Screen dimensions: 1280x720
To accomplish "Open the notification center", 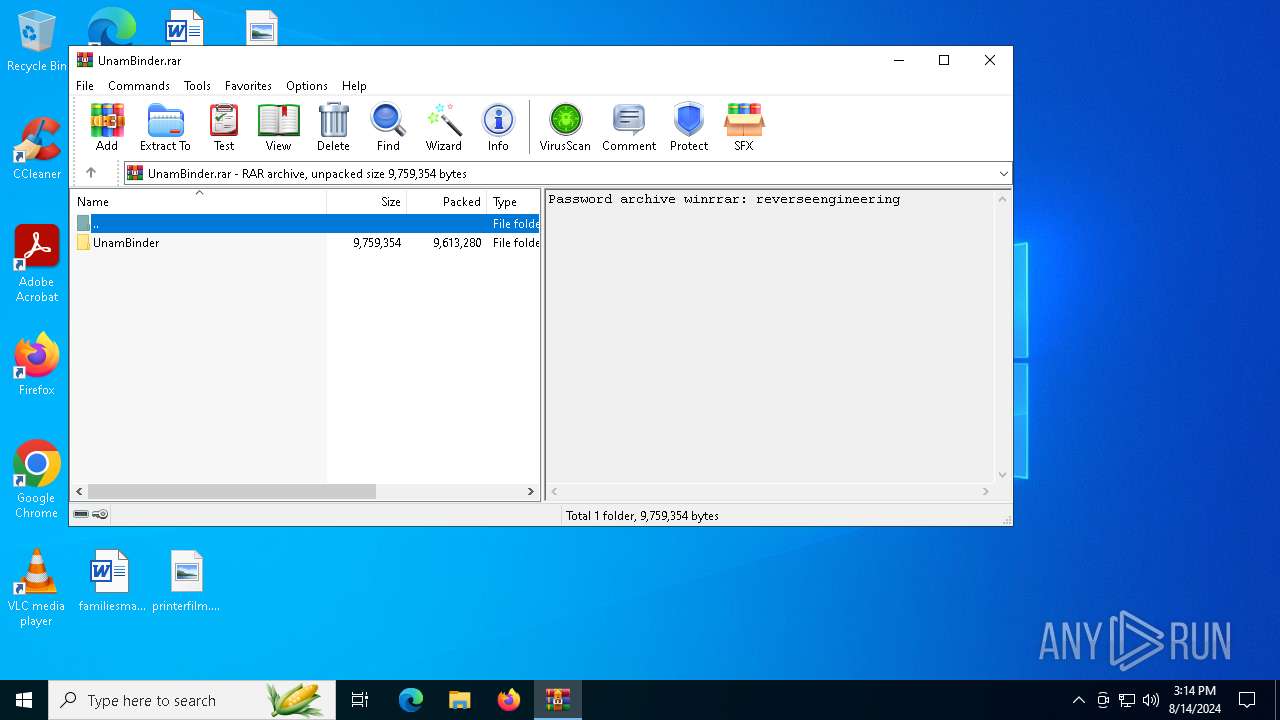I will point(1247,700).
